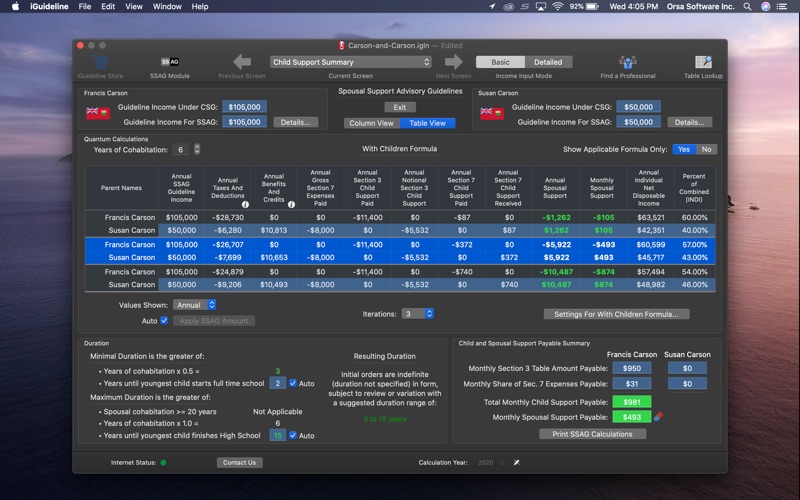Click years until full time school field
The width and height of the screenshot is (800, 500).
pos(278,383)
